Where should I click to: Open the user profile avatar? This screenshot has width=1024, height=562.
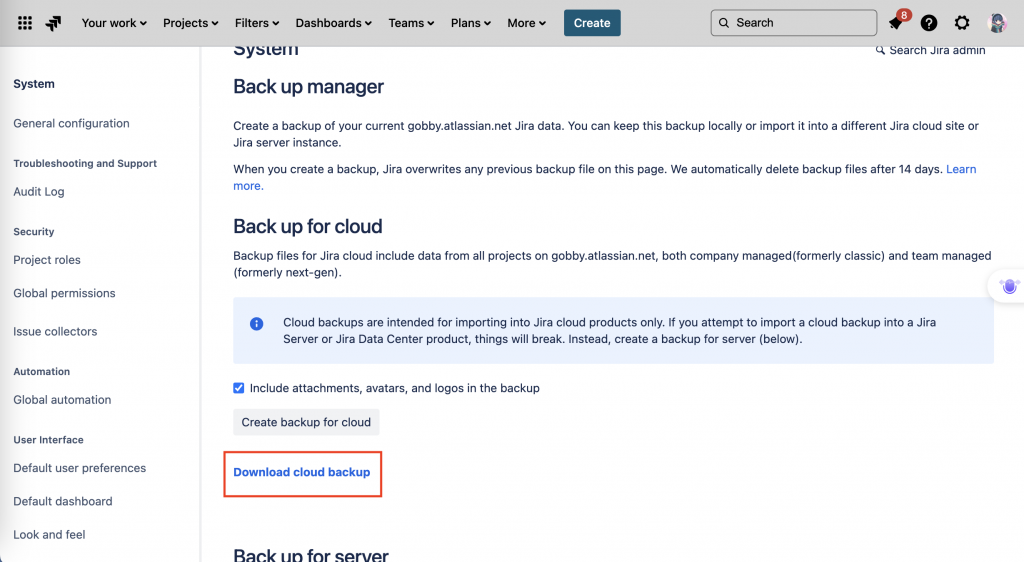pyautogui.click(x=997, y=23)
